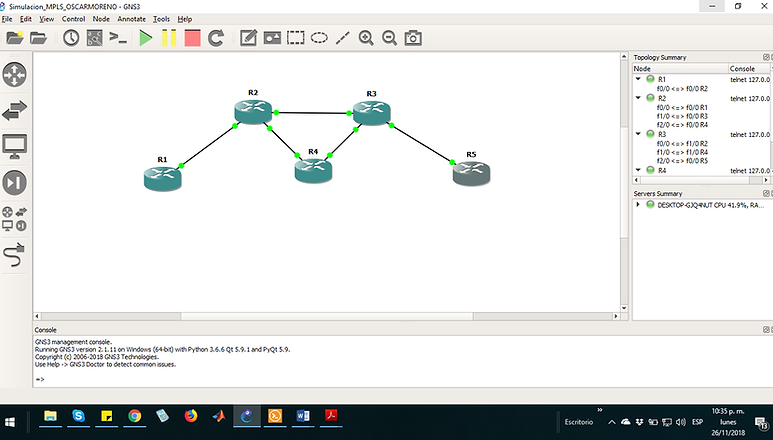The image size is (773, 440).
Task: Toggle show/hide interface labels
Action: 95,38
